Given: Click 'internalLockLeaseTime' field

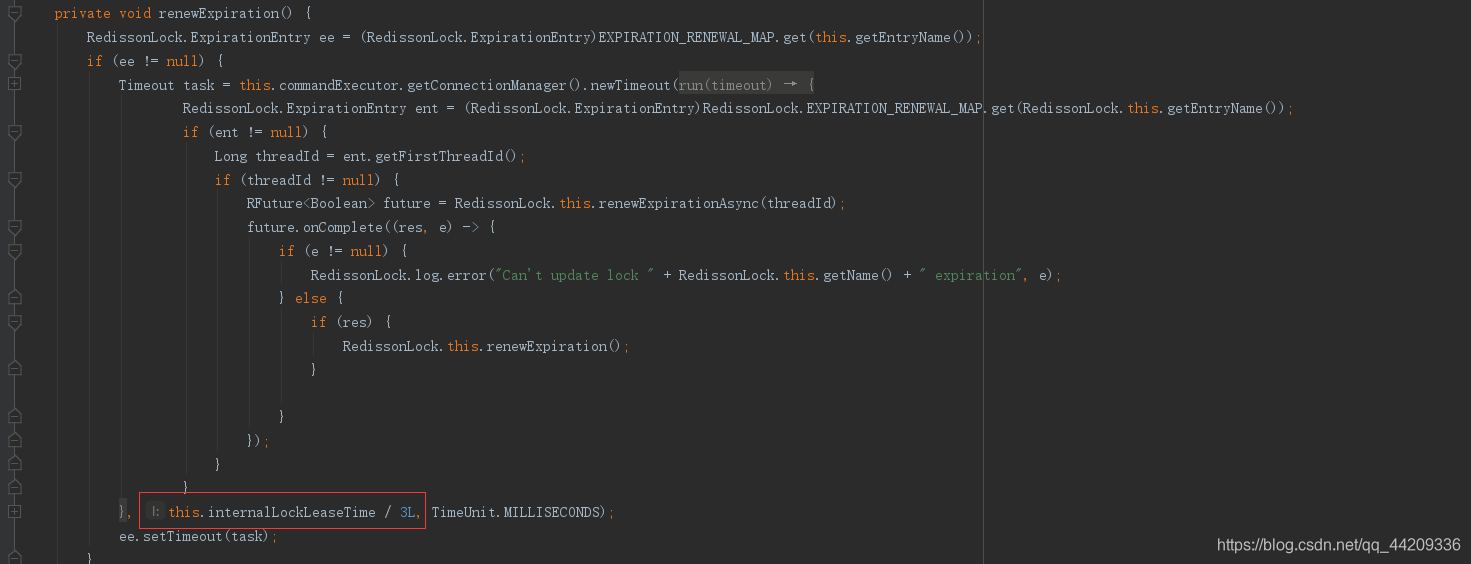Looking at the screenshot, I should coord(292,512).
